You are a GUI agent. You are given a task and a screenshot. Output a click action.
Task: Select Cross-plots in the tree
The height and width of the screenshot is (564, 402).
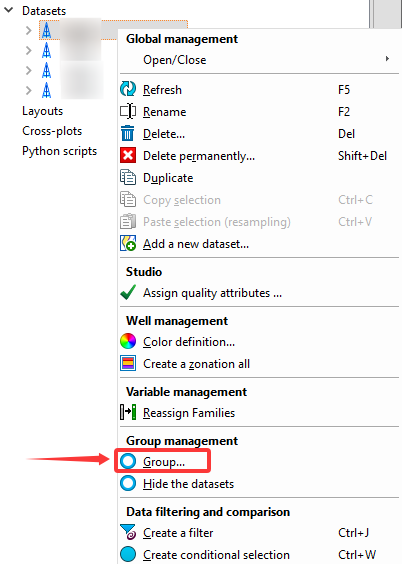pos(52,131)
